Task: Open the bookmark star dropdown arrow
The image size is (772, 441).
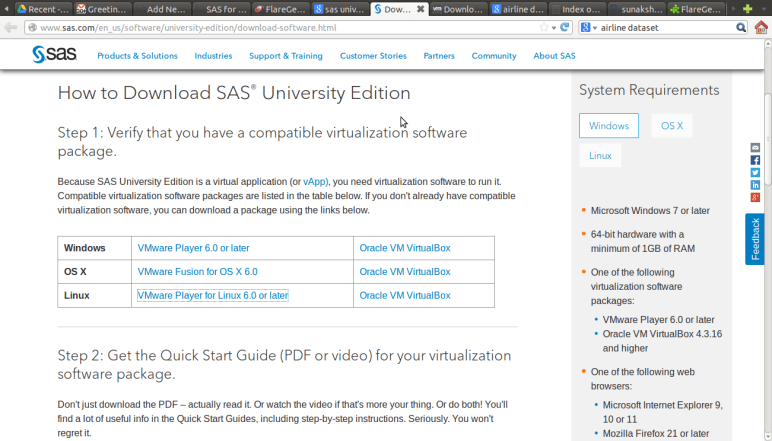Action: (554, 28)
